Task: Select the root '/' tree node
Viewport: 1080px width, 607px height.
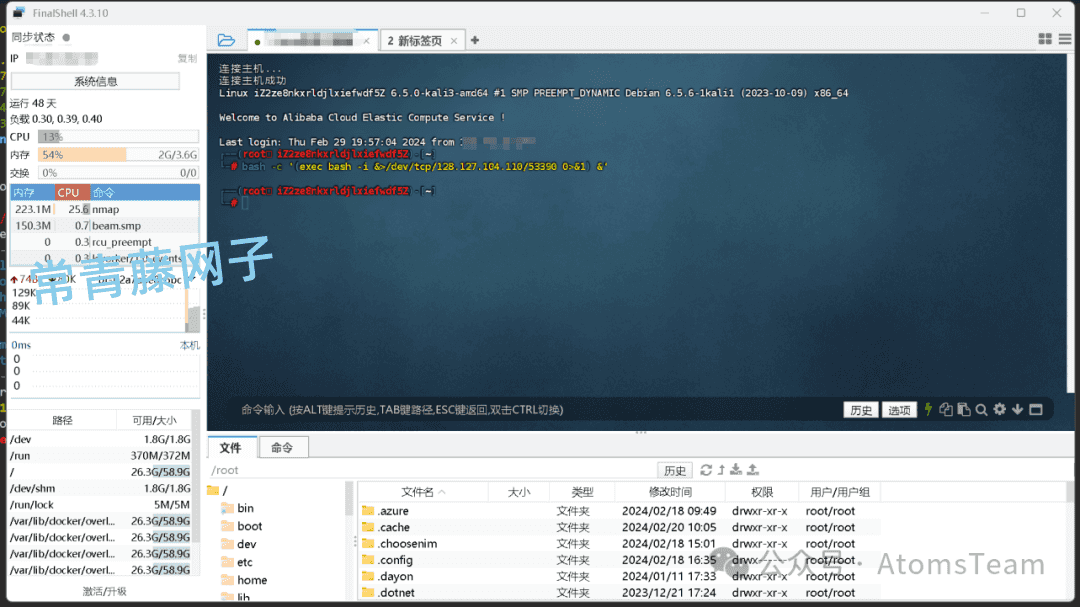Action: 218,491
